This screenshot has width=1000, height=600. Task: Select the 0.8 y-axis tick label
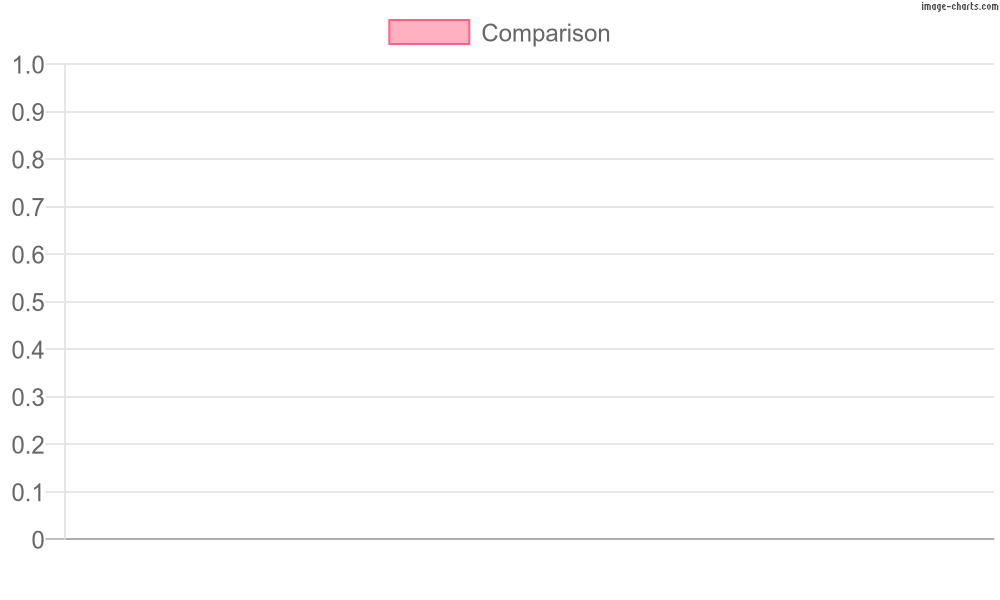[x=28, y=160]
